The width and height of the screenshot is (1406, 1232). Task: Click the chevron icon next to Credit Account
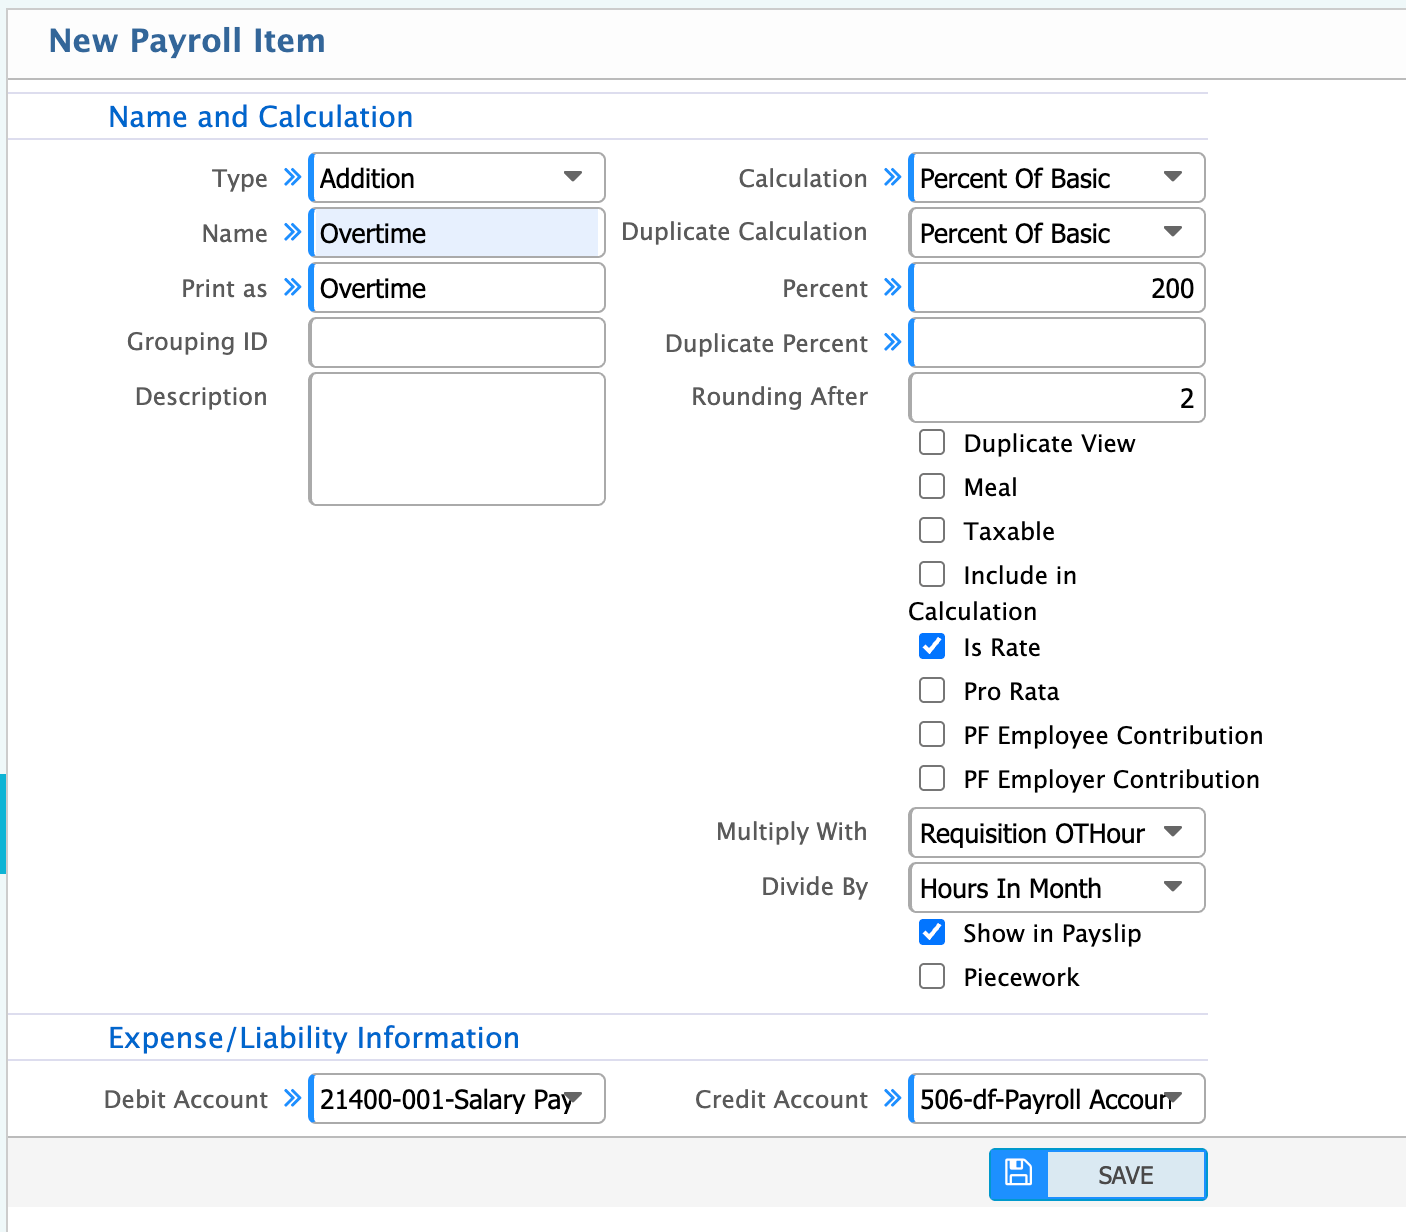click(891, 1098)
